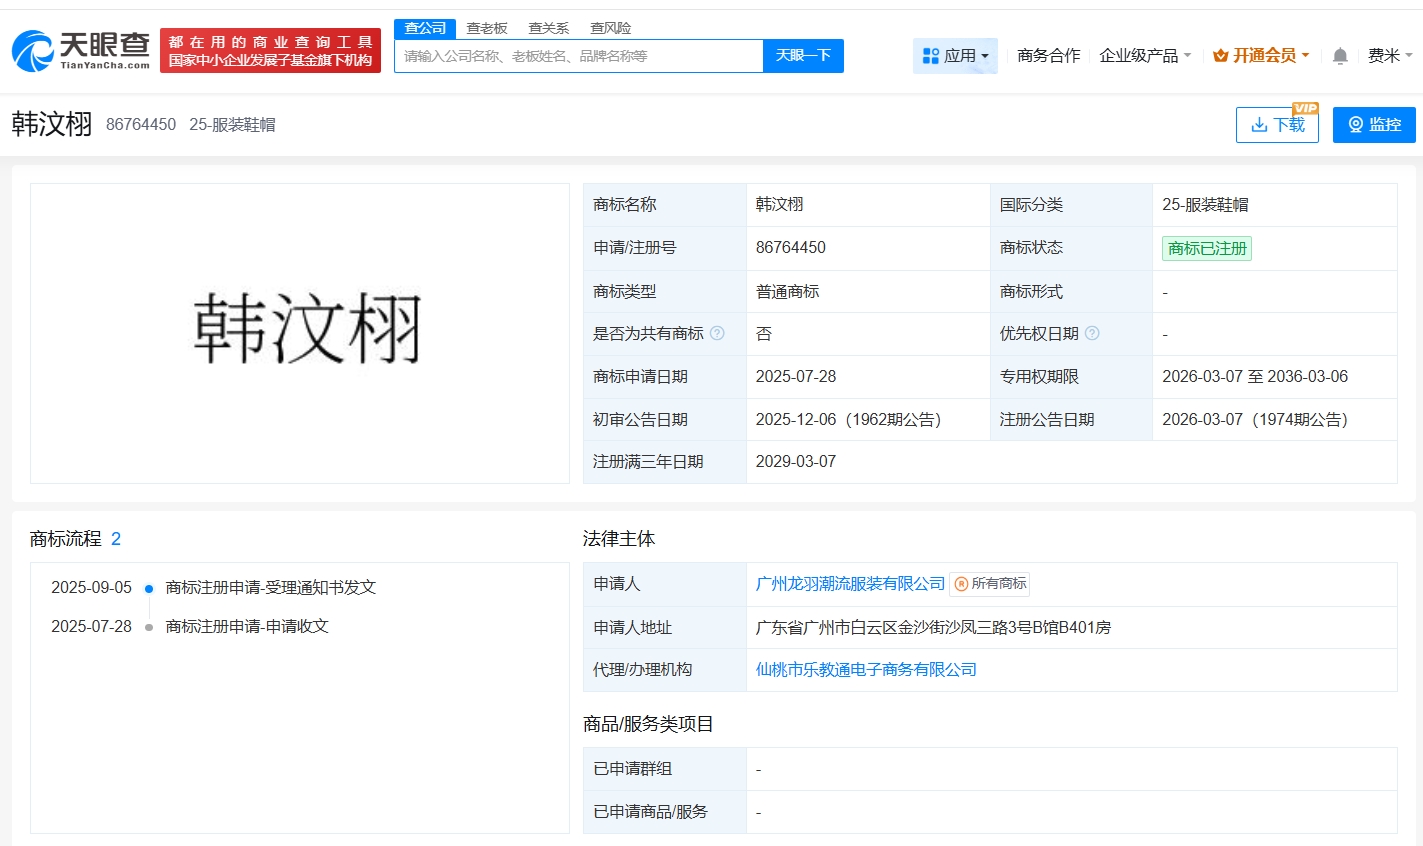The image size is (1423, 846).
Task: Click the 开通会员 crown icon
Action: tap(1219, 56)
